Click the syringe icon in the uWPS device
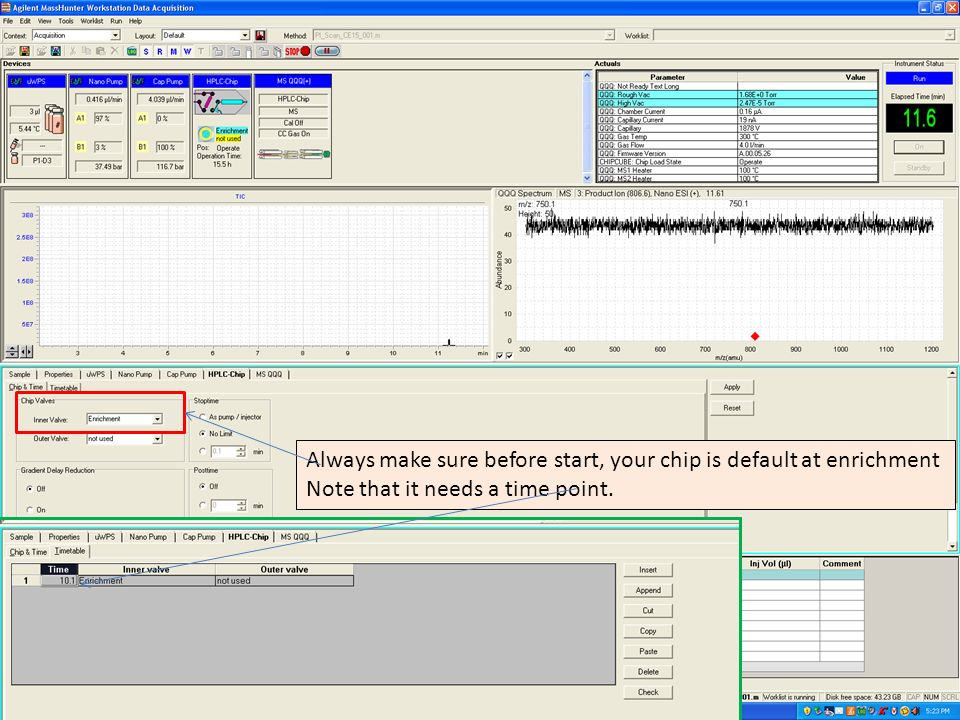960x720 pixels. click(x=15, y=145)
